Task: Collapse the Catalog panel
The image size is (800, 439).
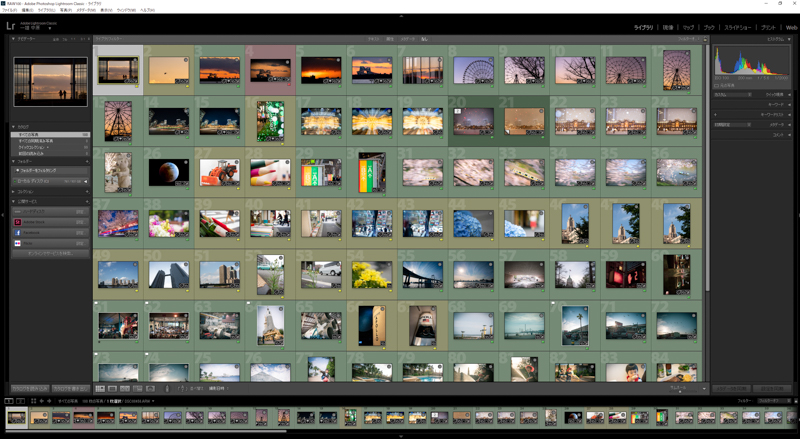Action: point(13,127)
